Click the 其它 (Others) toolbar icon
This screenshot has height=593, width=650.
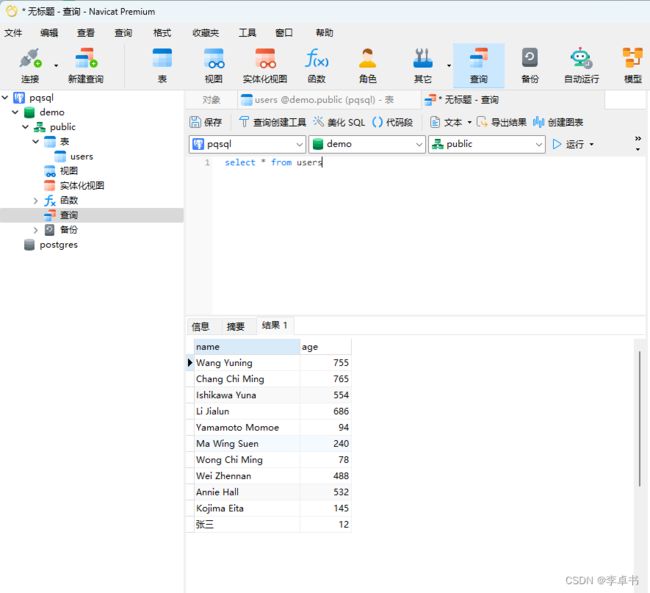422,66
